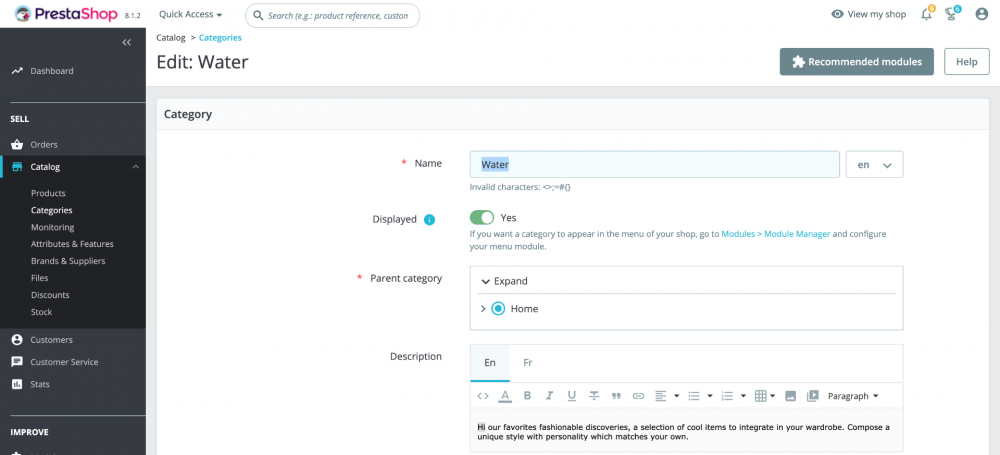The image size is (1000, 455).
Task: Open the Name language dropdown
Action: coord(874,165)
